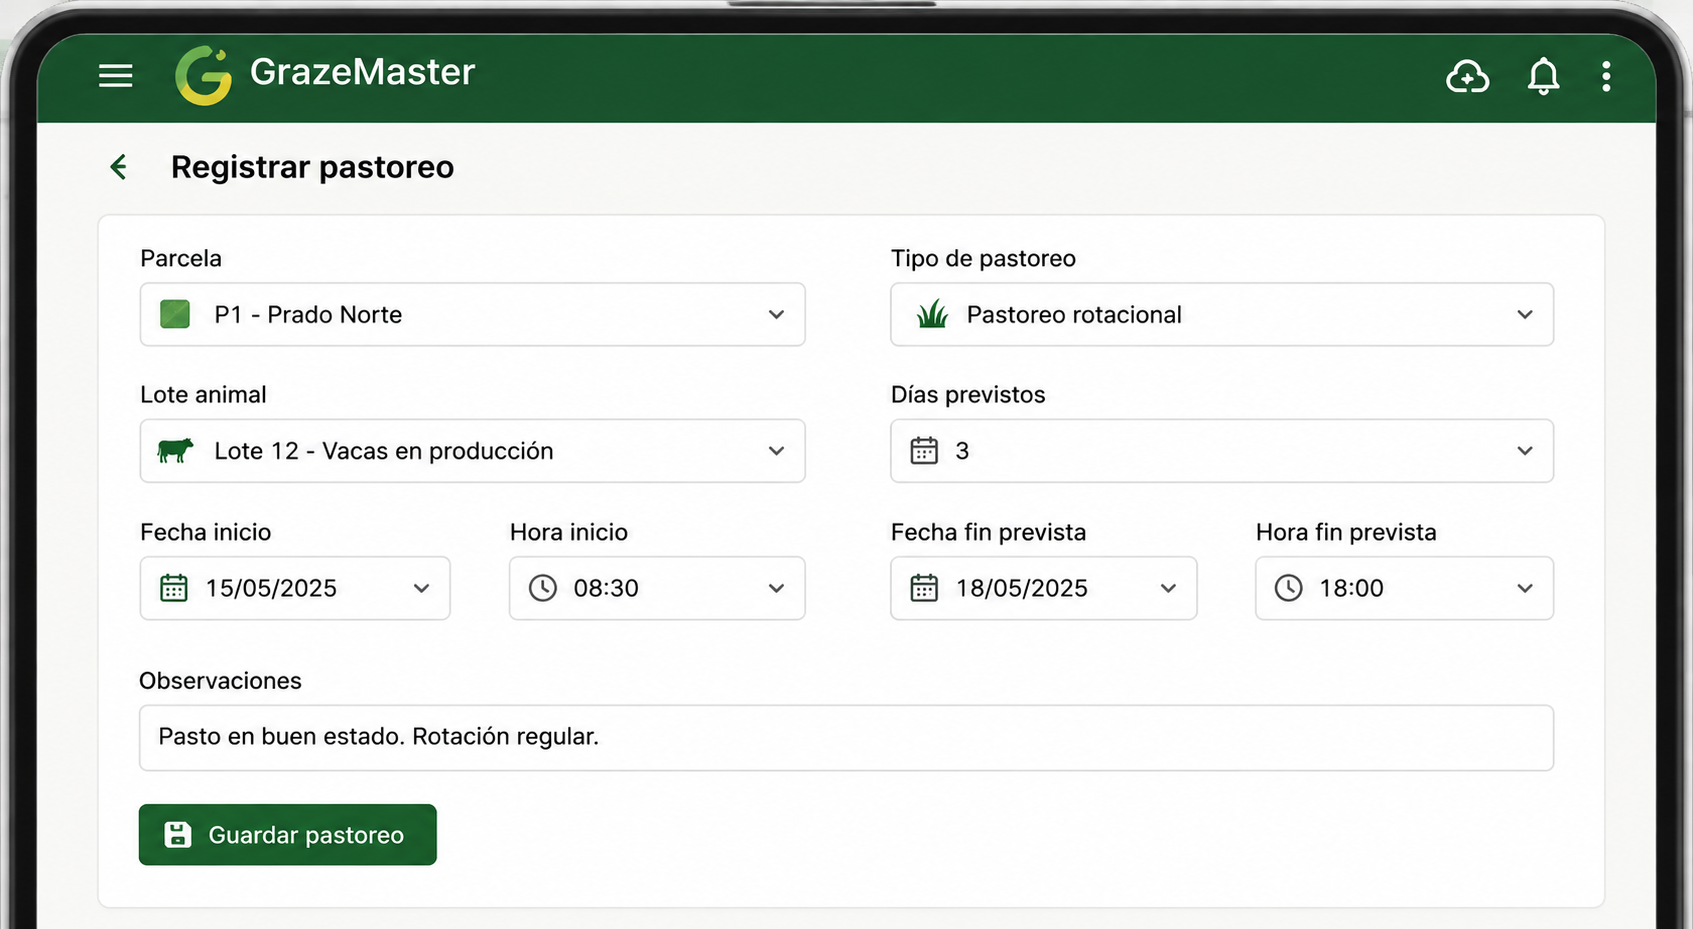1693x929 pixels.
Task: Click the 08:30 start time value
Action: [x=606, y=588]
